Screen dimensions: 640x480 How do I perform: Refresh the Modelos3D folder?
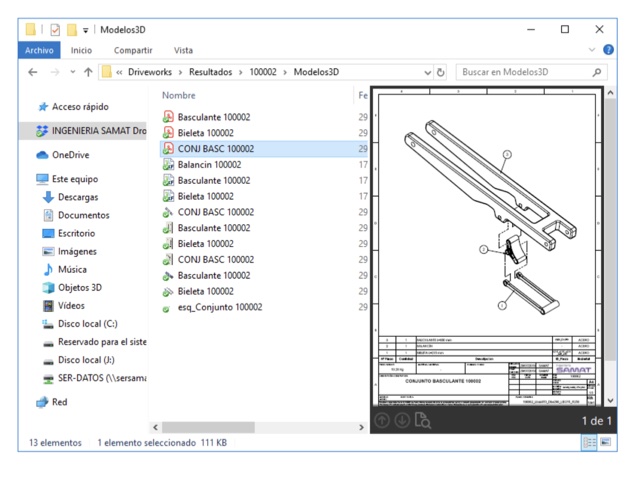440,72
